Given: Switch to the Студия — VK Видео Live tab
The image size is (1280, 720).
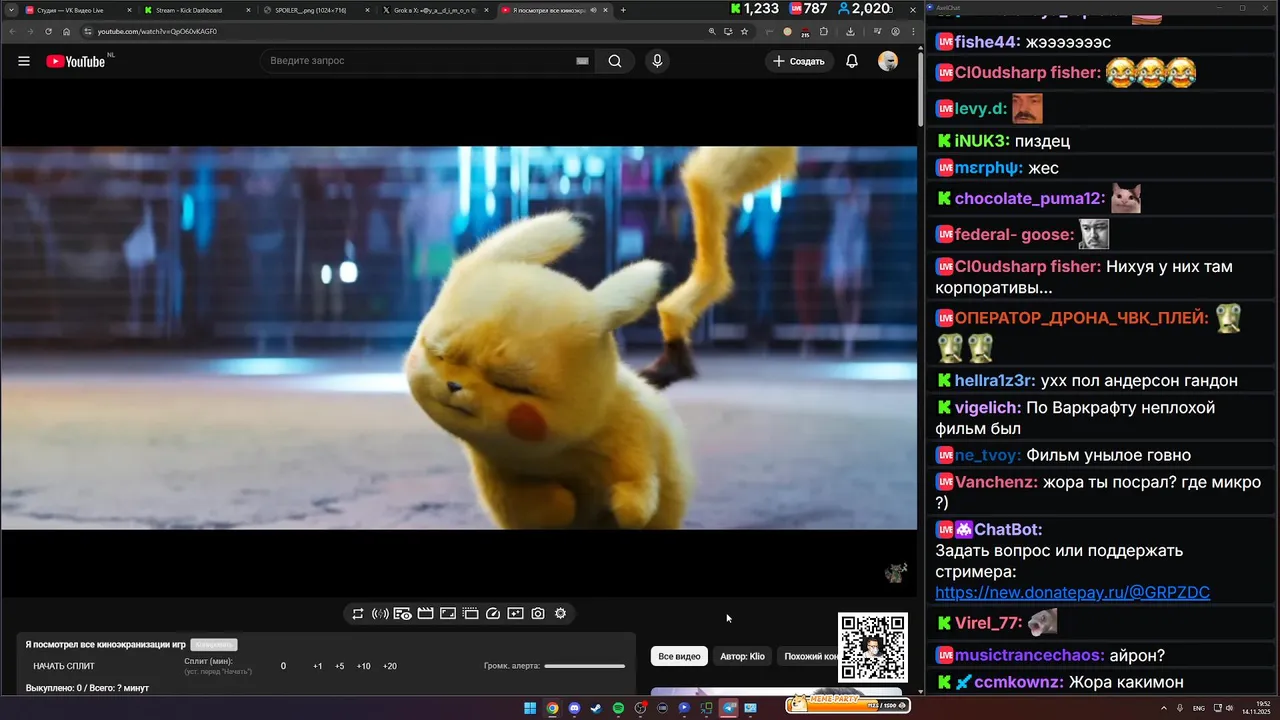Looking at the screenshot, I should tap(78, 10).
